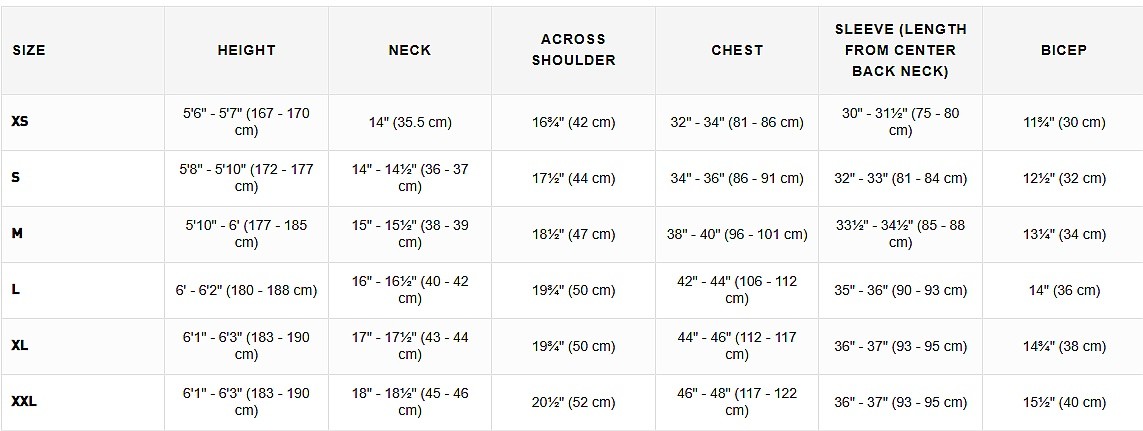Click the S size row label
The image size is (1143, 431).
pyautogui.click(x=16, y=177)
